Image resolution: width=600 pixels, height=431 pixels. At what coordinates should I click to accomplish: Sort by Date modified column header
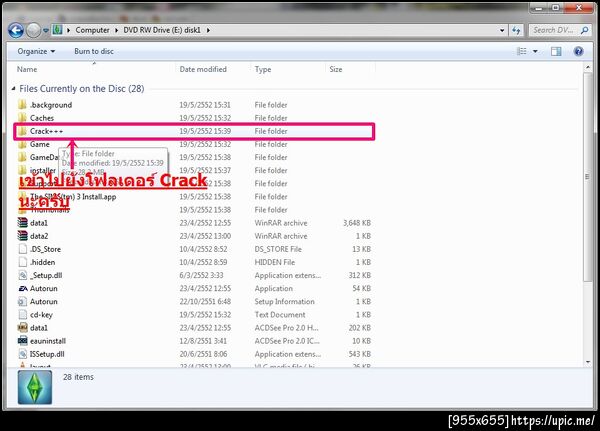(203, 69)
